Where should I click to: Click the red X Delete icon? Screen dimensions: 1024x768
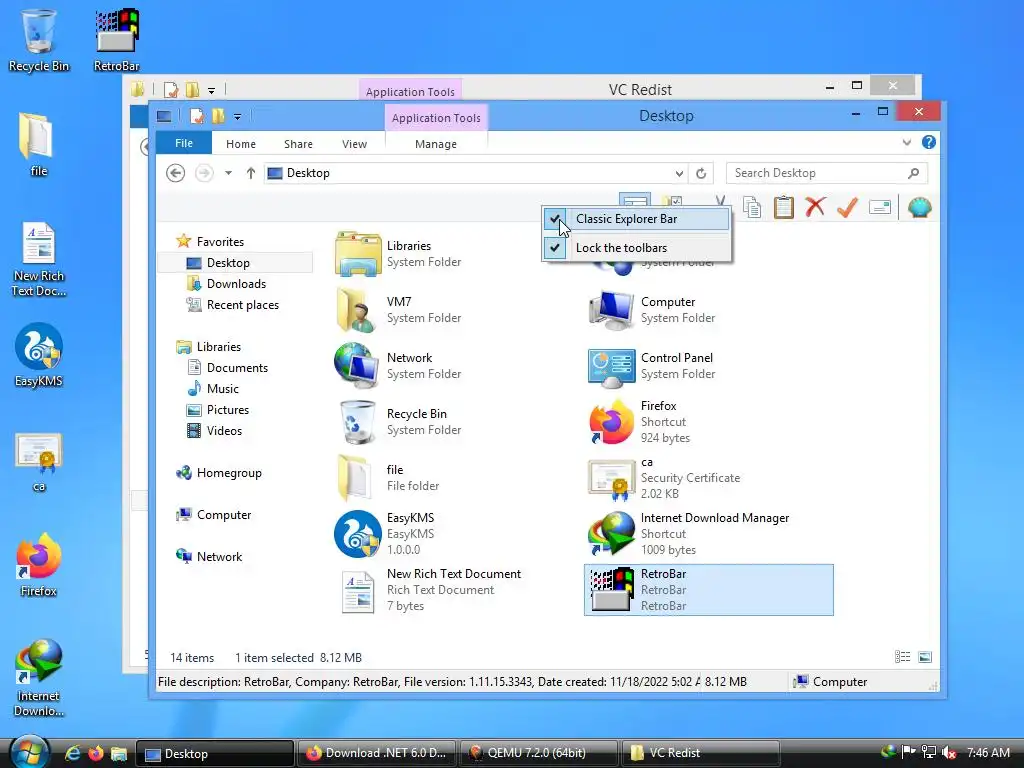[x=815, y=208]
